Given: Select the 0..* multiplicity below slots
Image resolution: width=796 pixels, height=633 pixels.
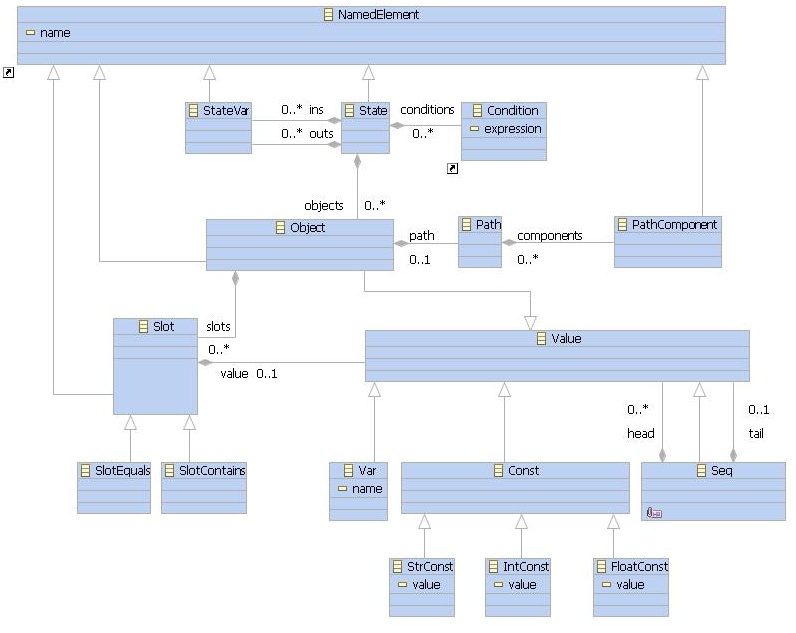Looking at the screenshot, I should [219, 350].
